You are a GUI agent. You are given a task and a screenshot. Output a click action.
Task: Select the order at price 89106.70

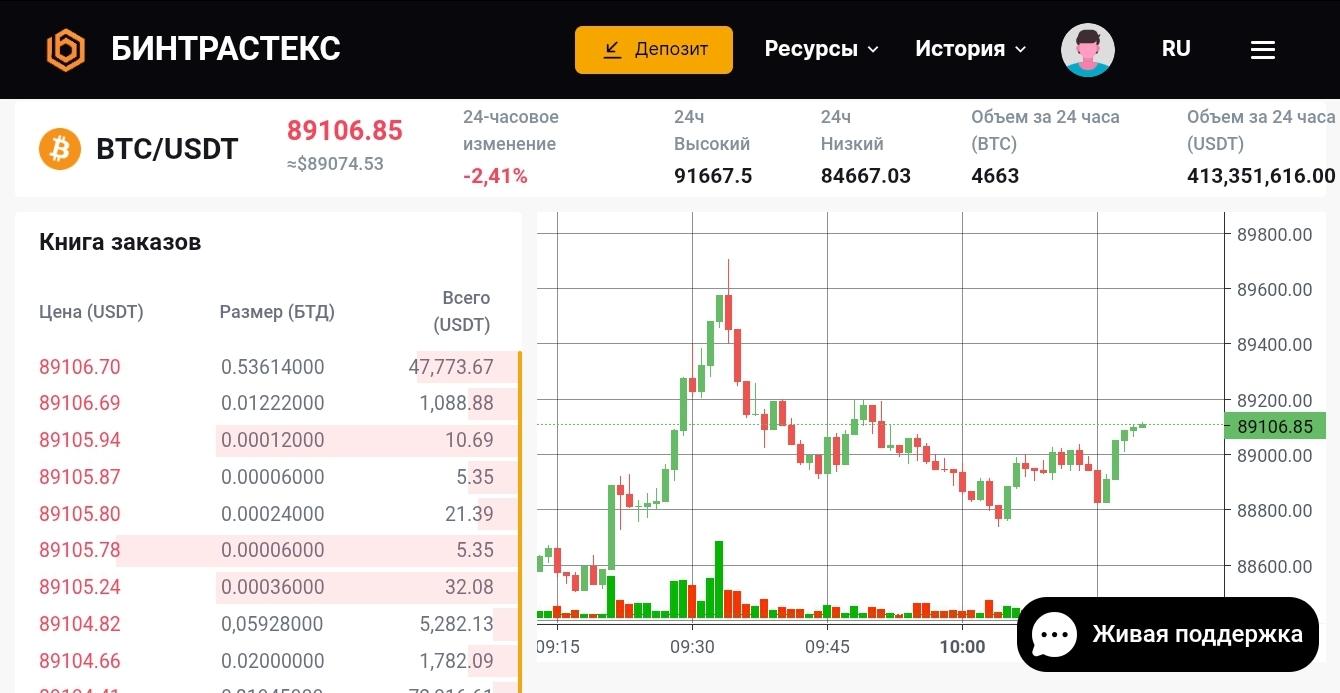pyautogui.click(x=80, y=367)
